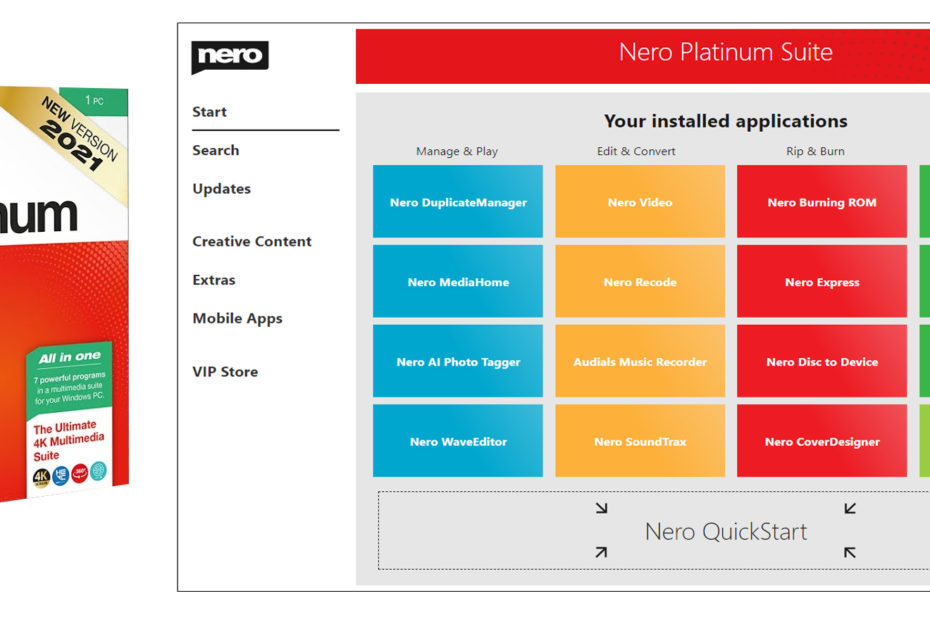The height and width of the screenshot is (620, 930).
Task: Launch Nero DuplicateManager tile
Action: tap(458, 202)
